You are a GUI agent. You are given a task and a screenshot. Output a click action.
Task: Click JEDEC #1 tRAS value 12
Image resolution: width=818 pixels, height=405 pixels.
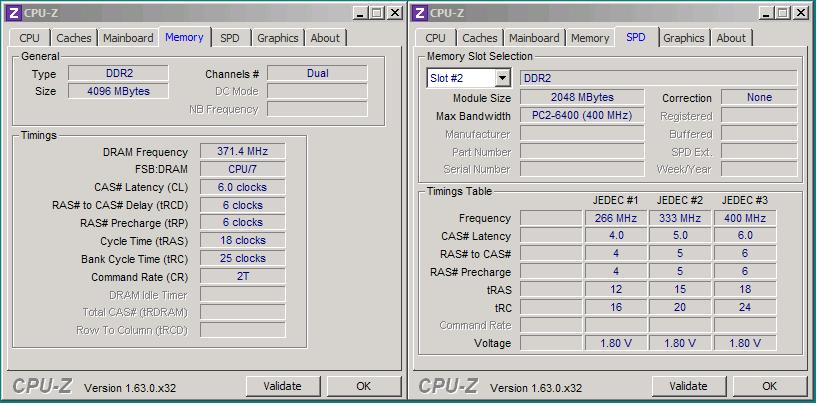(616, 289)
